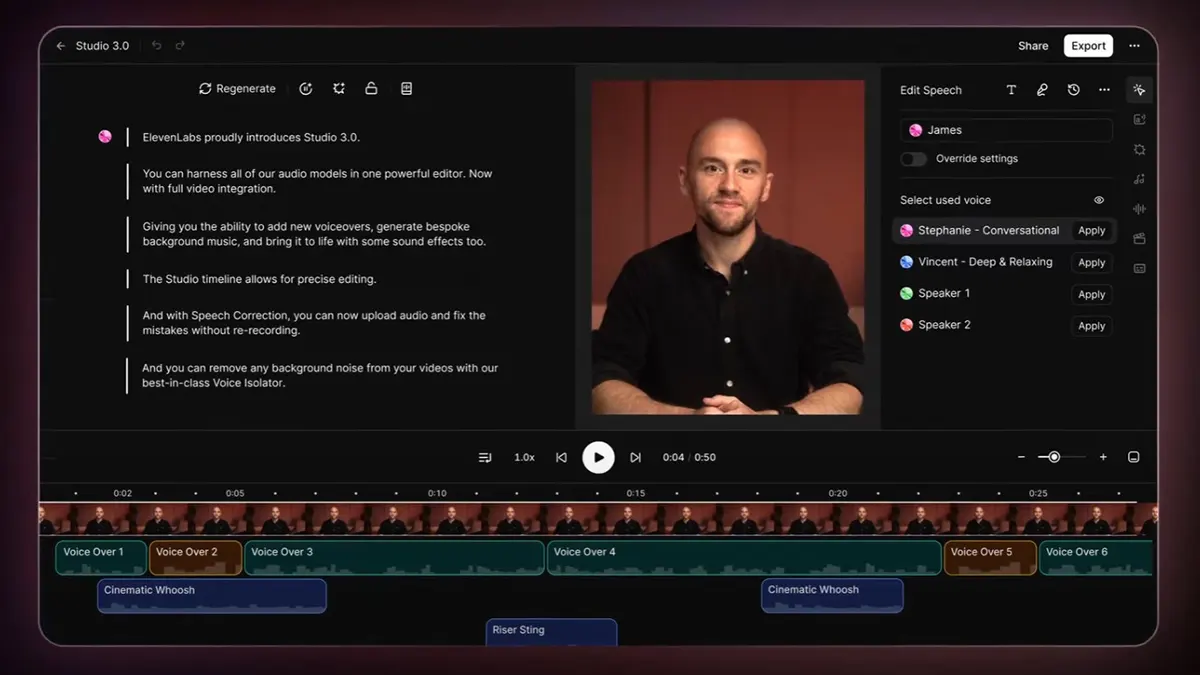Click the Export button

click(1088, 46)
